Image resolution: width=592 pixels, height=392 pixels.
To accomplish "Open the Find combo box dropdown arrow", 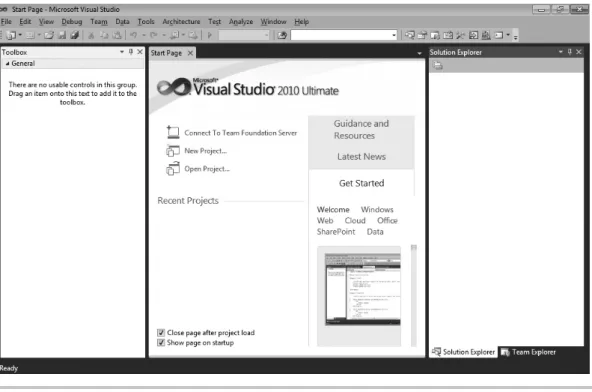I will [394, 35].
